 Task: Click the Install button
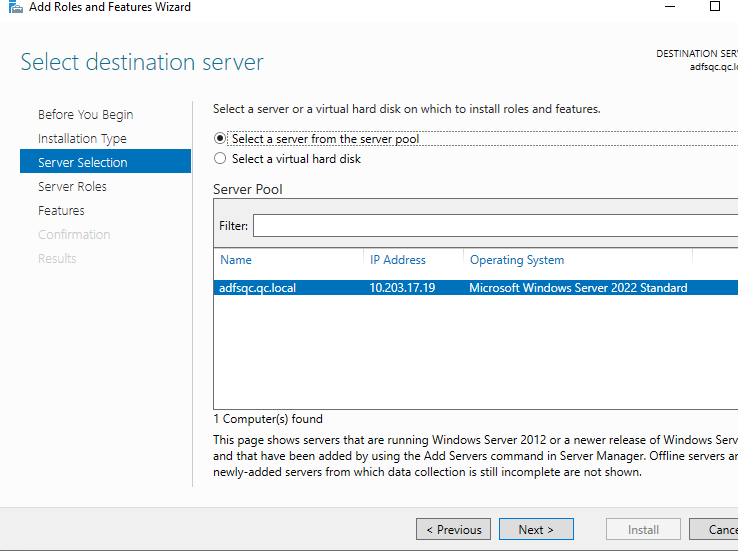pos(643,530)
